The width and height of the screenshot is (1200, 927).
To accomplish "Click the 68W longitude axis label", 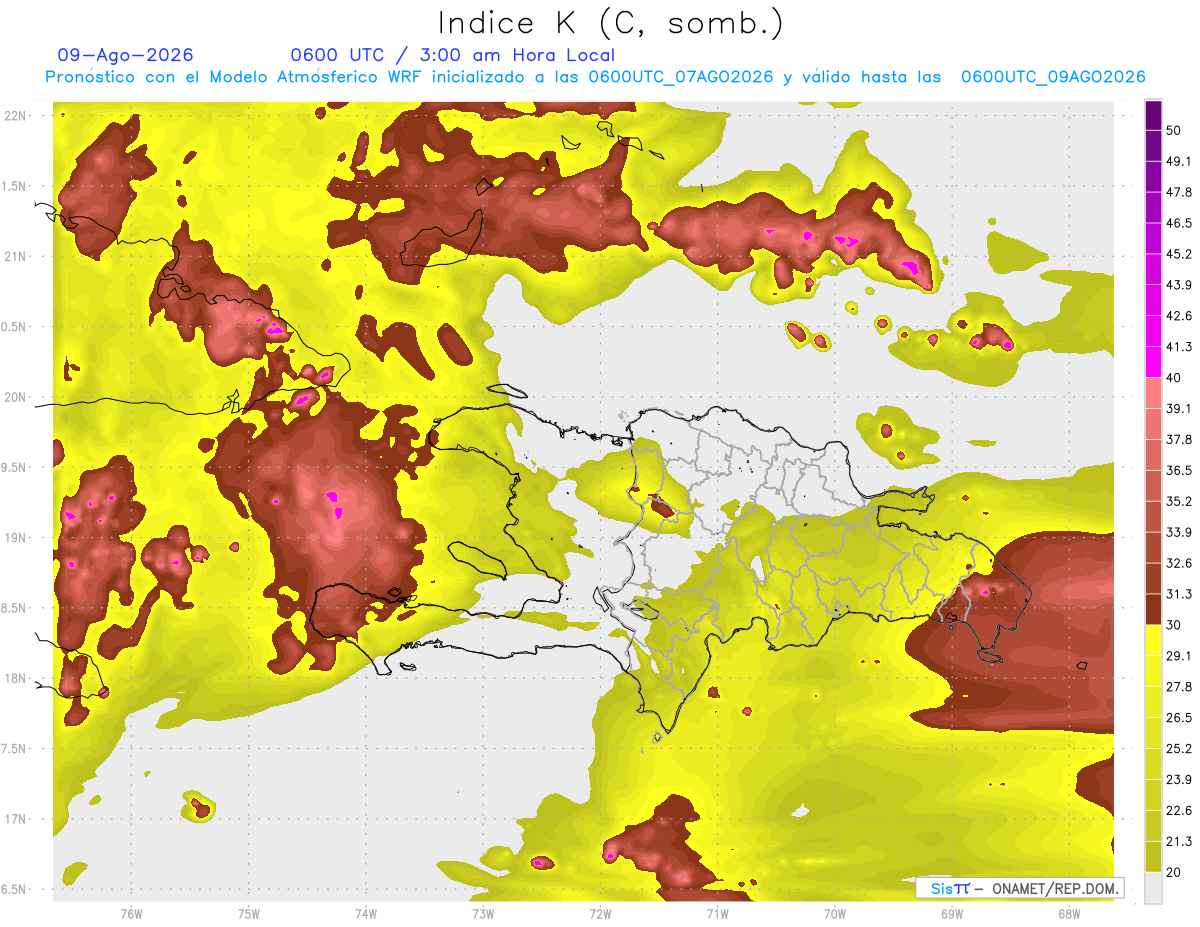I will click(1068, 913).
